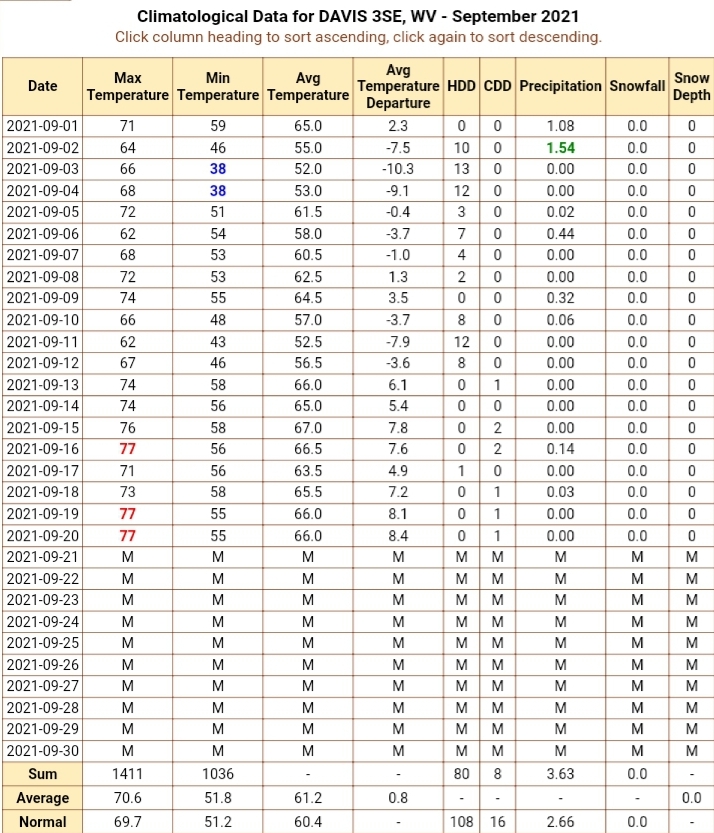Click departure value 8.4 on 2021-09-20
This screenshot has width=714, height=833.
398,536
